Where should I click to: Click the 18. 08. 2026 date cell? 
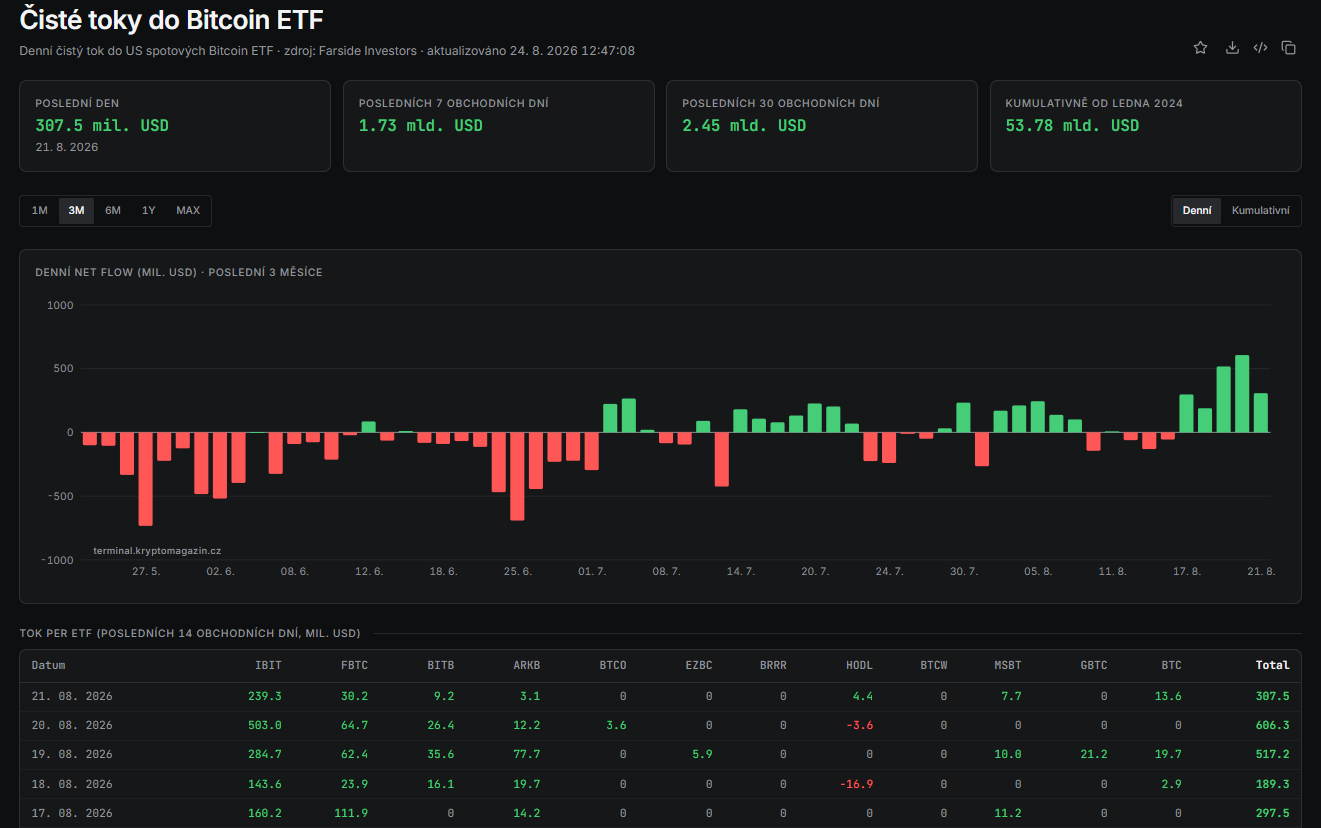pyautogui.click(x=72, y=784)
